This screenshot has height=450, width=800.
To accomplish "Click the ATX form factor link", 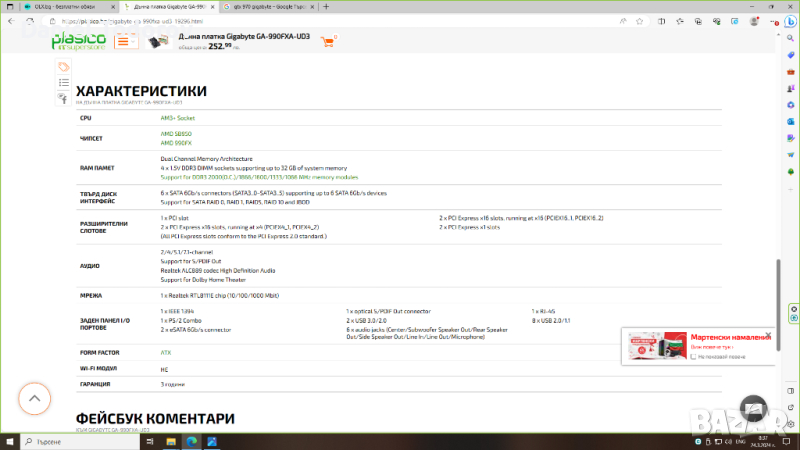I will (165, 352).
